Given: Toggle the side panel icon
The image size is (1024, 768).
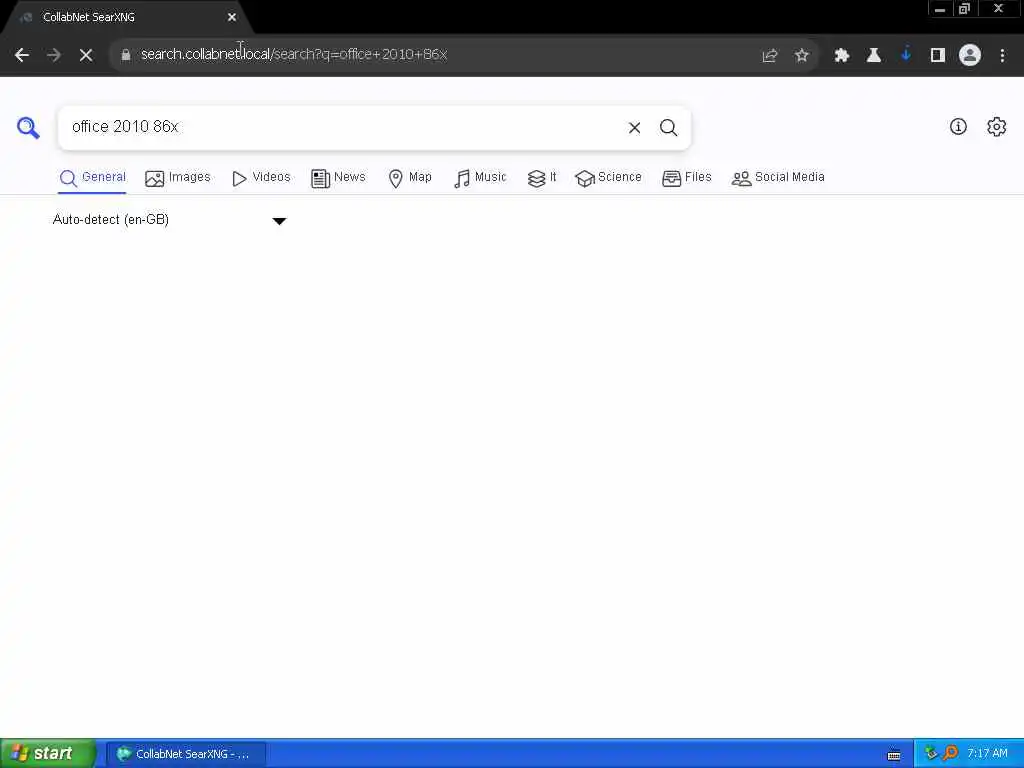Looking at the screenshot, I should coord(938,56).
